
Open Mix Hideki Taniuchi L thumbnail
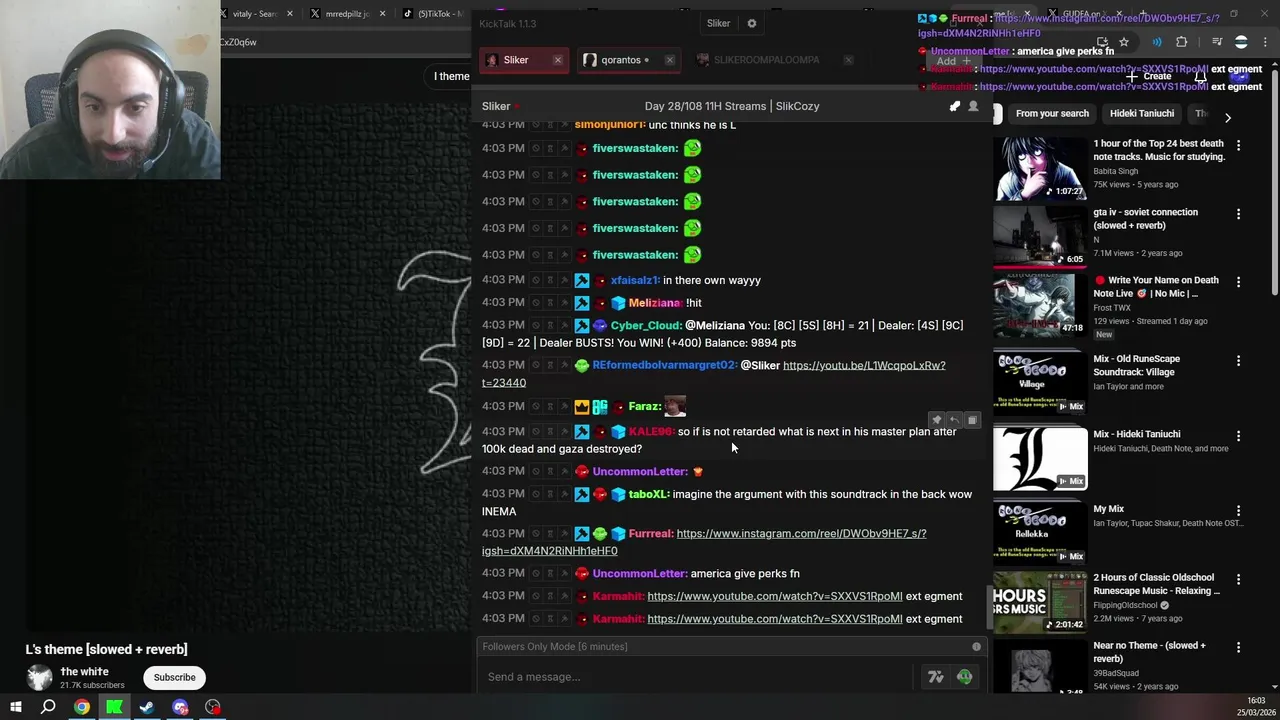coord(1040,459)
